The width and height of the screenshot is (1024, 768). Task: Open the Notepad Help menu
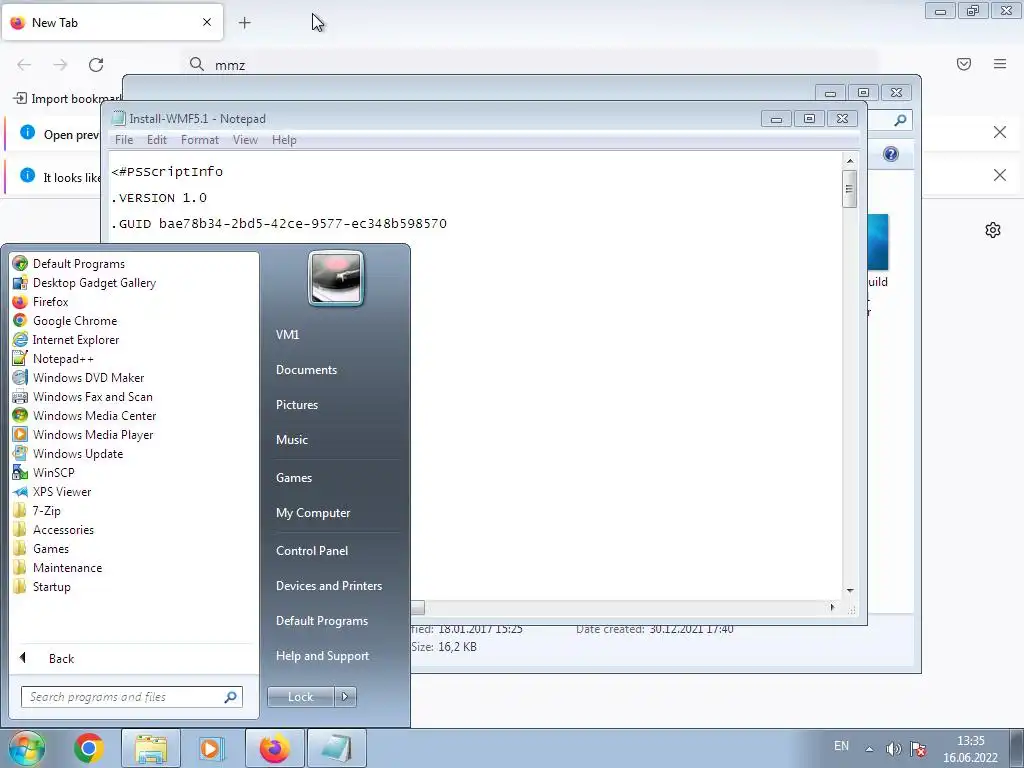tap(284, 140)
